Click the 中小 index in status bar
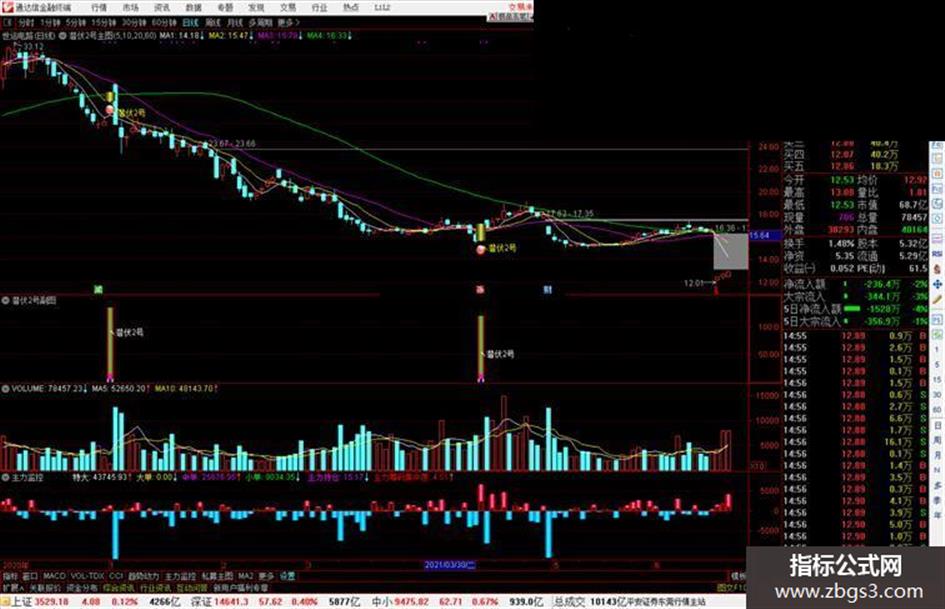 [x=381, y=602]
